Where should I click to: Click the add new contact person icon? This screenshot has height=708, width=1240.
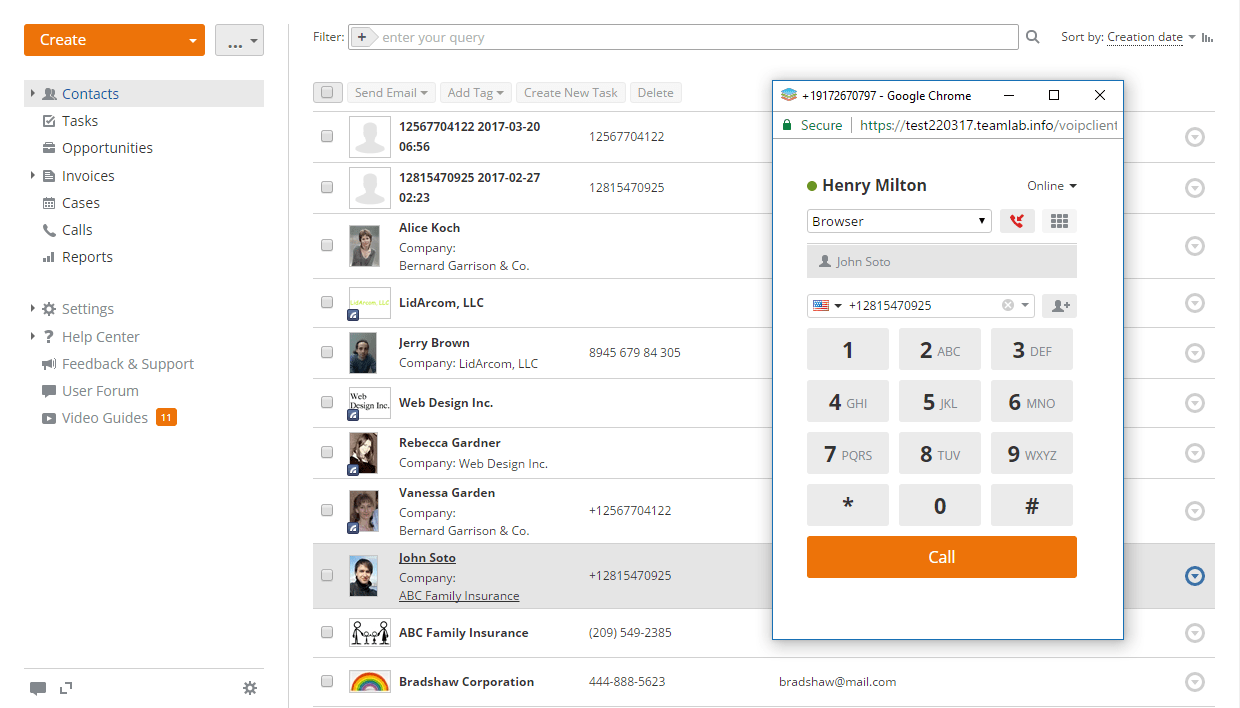click(1059, 305)
